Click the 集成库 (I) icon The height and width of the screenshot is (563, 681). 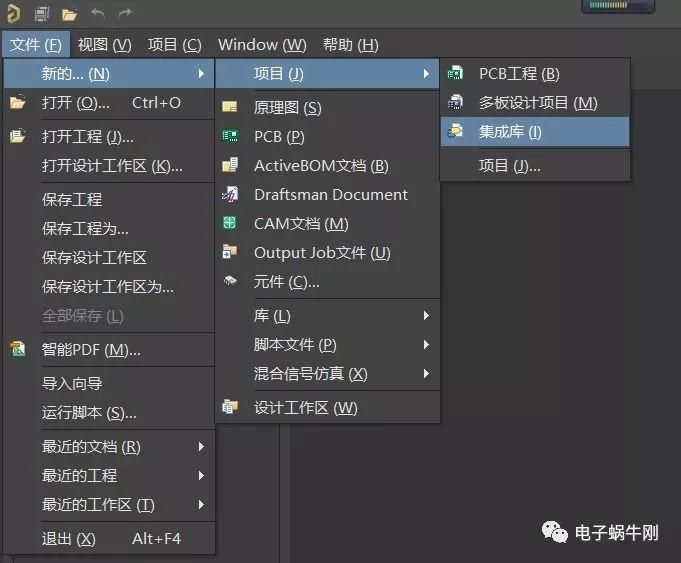tap(455, 131)
